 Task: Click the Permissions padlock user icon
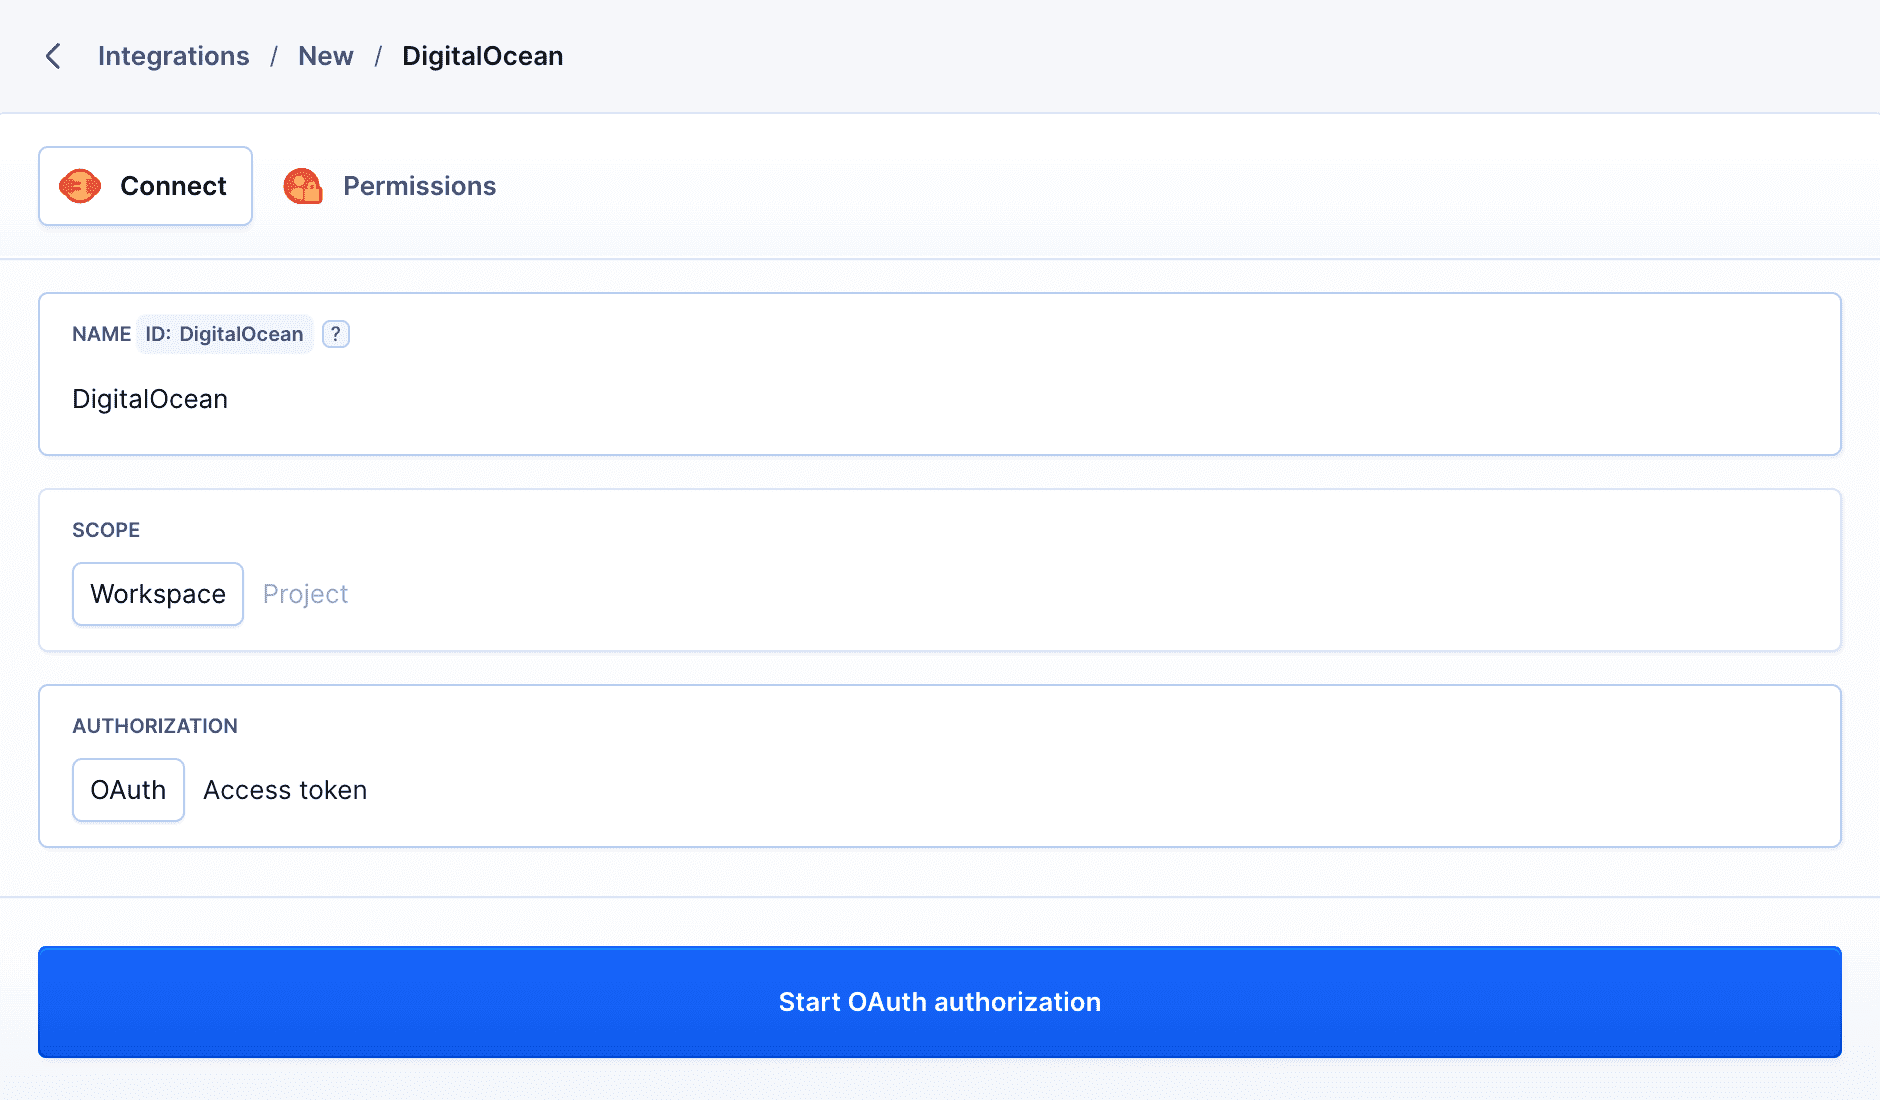(303, 186)
